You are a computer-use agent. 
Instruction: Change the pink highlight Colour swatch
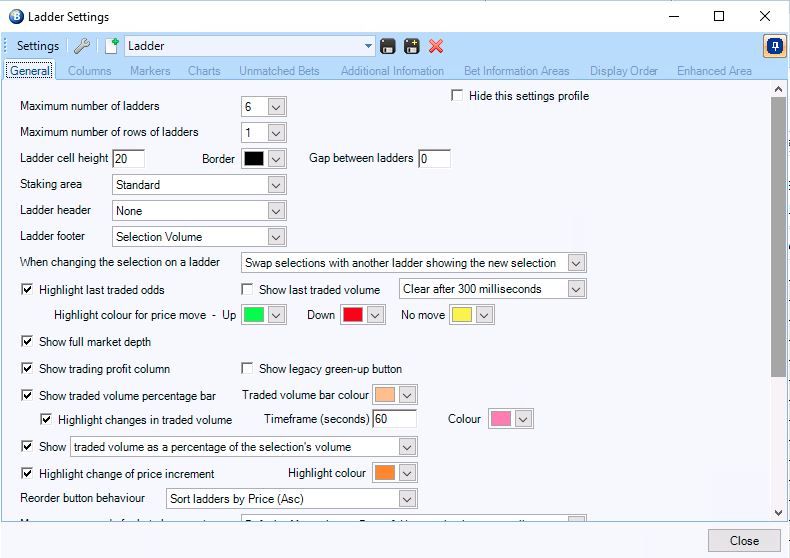[x=500, y=419]
